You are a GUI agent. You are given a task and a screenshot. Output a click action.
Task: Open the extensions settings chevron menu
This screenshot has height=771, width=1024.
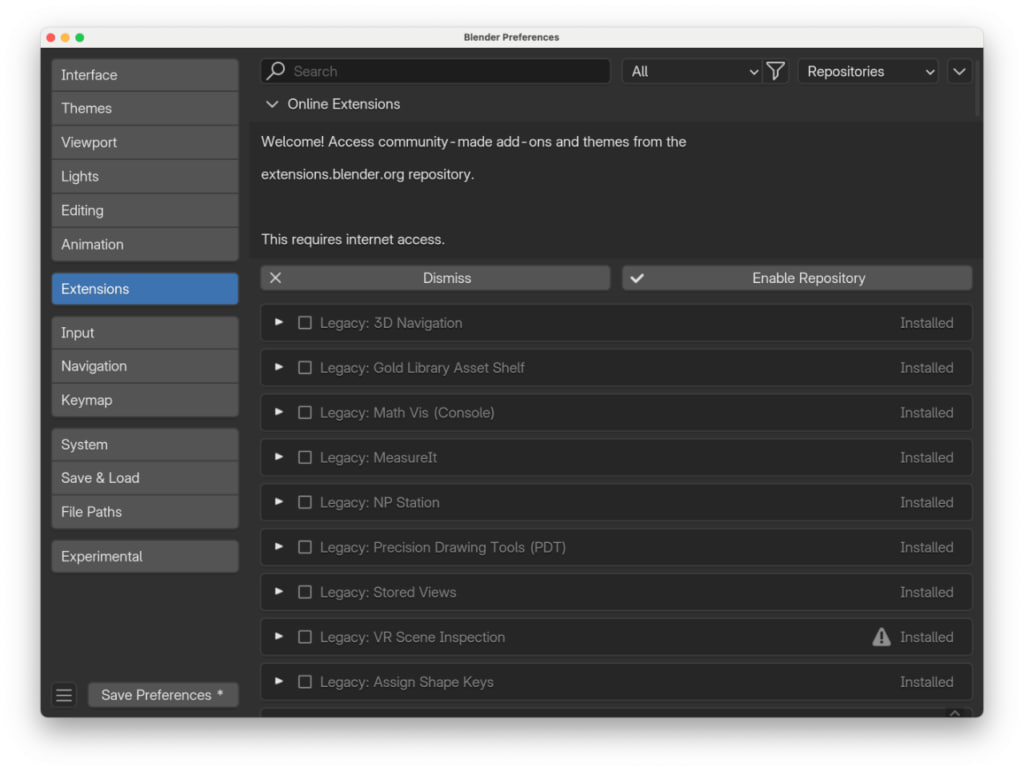point(959,71)
